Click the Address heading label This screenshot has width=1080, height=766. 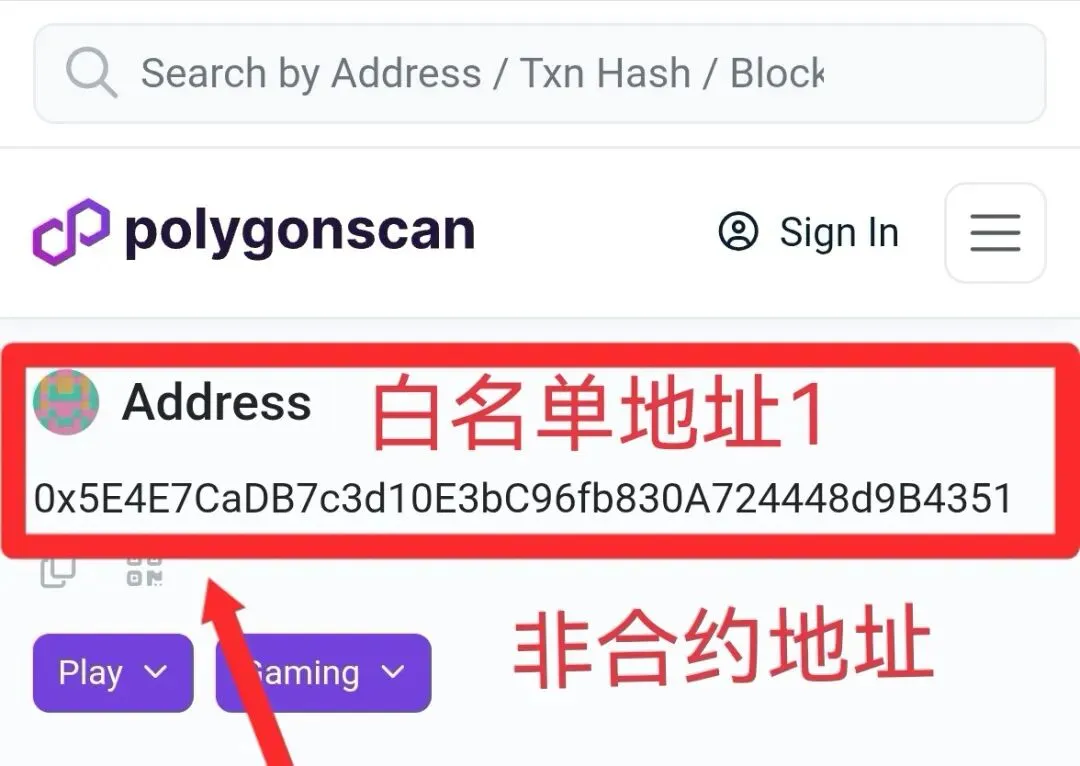pyautogui.click(x=216, y=402)
